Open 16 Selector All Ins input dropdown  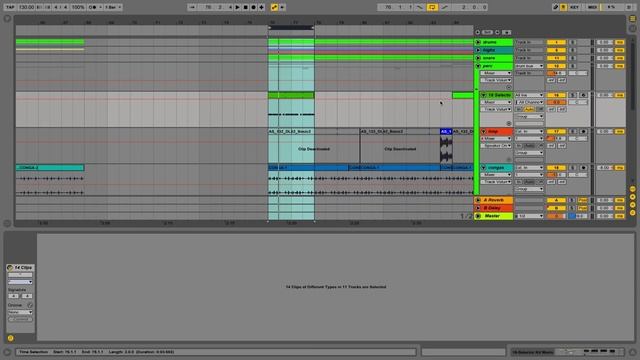(529, 95)
